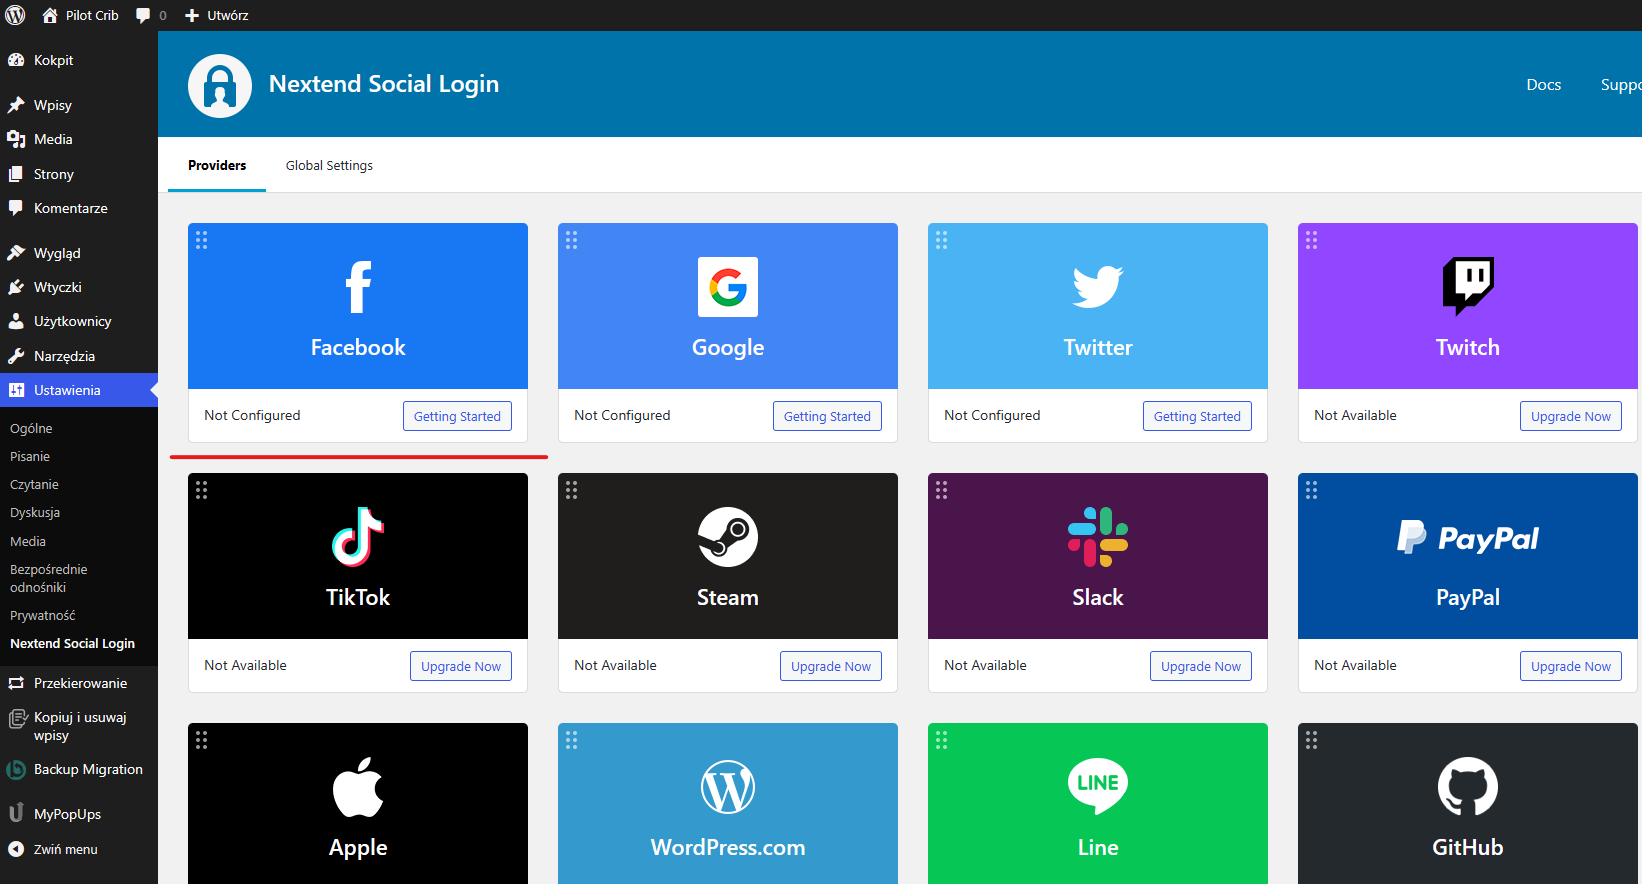Open the comments bubble in admin bar

[x=143, y=15]
